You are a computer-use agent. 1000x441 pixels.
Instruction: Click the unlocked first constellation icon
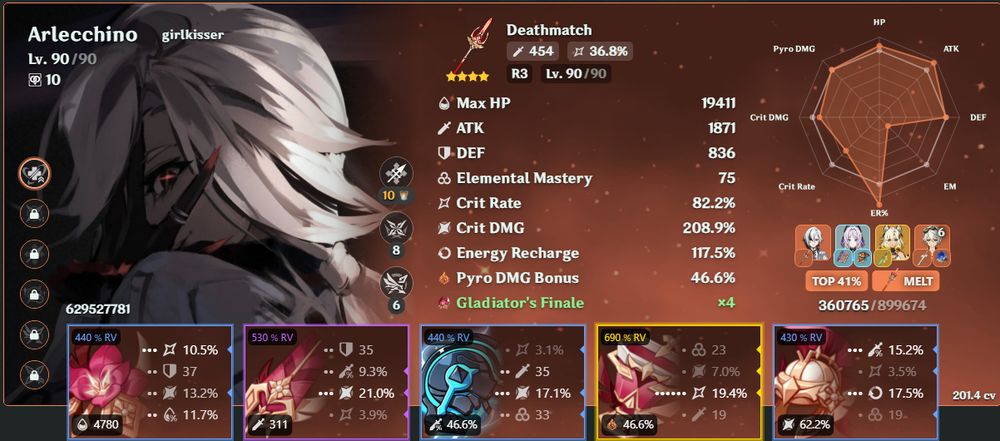(34, 173)
